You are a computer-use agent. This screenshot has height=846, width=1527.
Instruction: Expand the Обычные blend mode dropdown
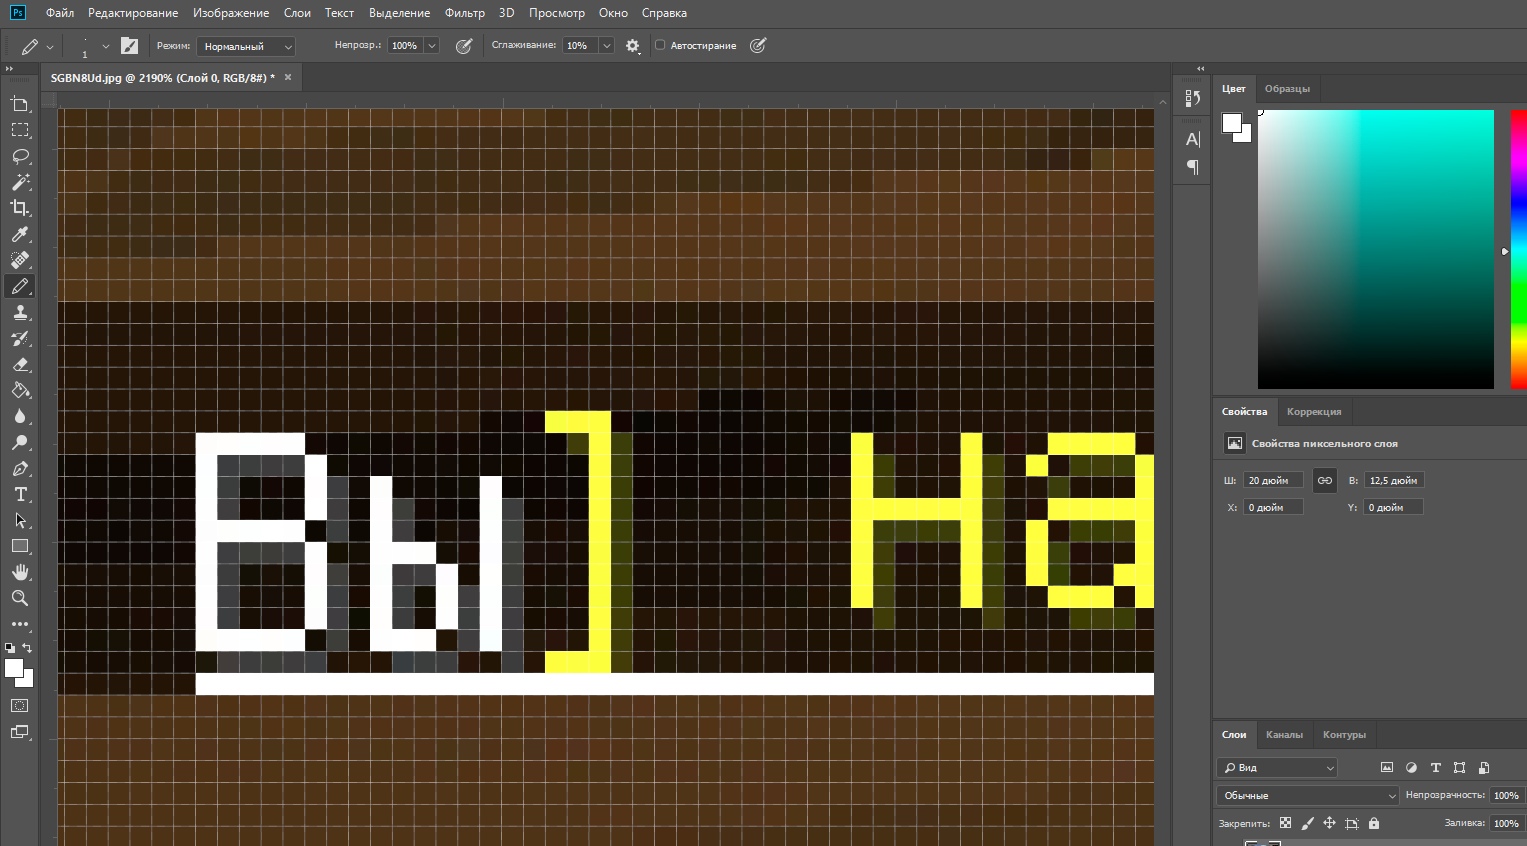[x=1307, y=795]
